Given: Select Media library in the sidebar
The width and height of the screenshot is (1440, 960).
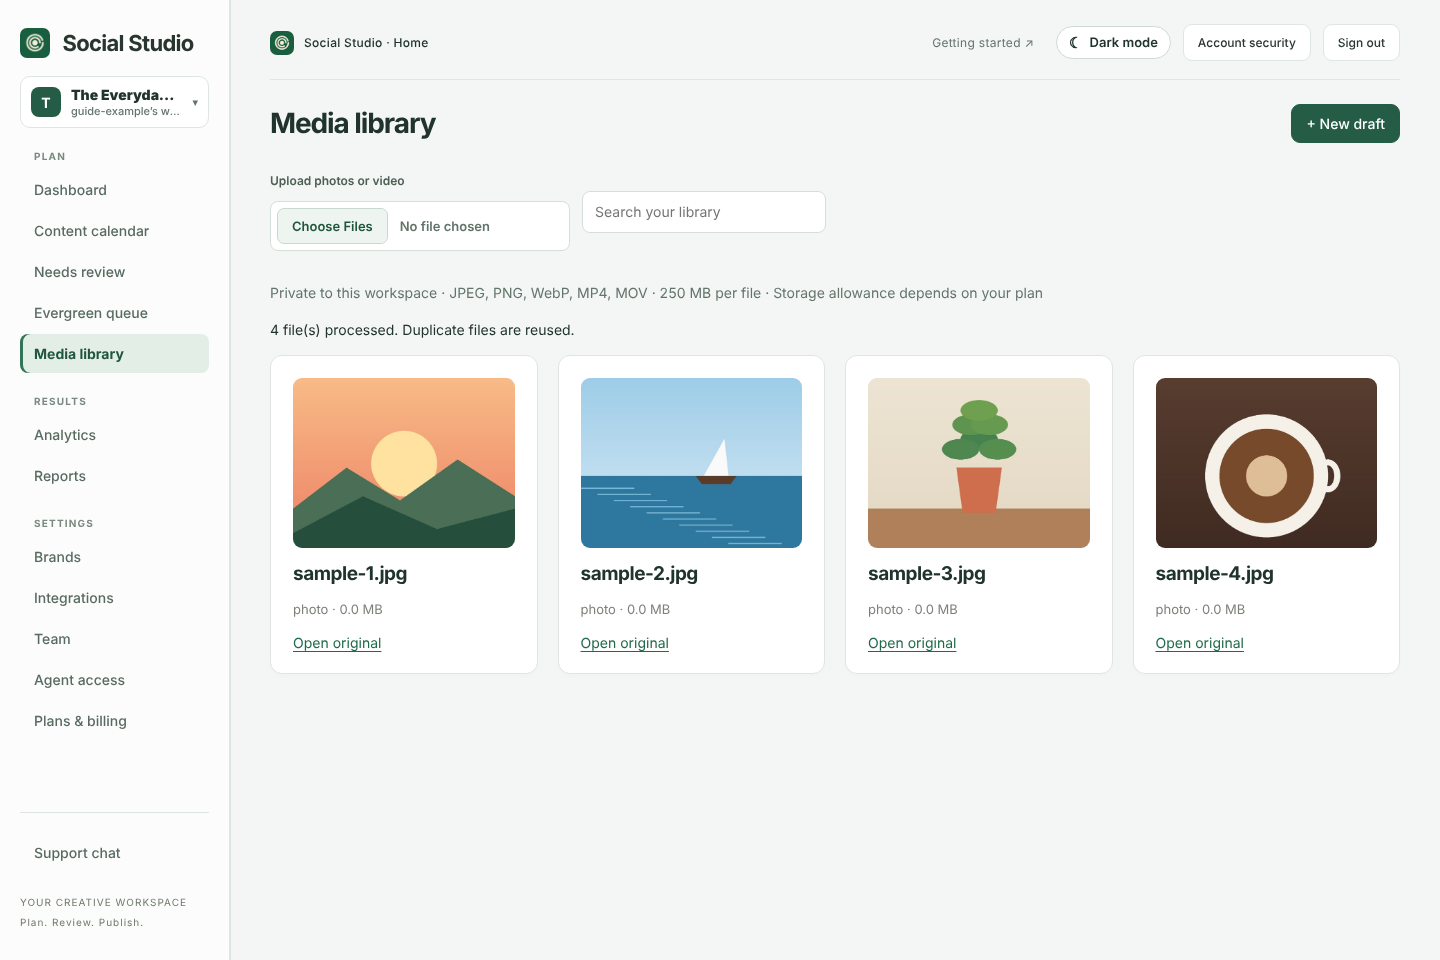Looking at the screenshot, I should coord(114,354).
